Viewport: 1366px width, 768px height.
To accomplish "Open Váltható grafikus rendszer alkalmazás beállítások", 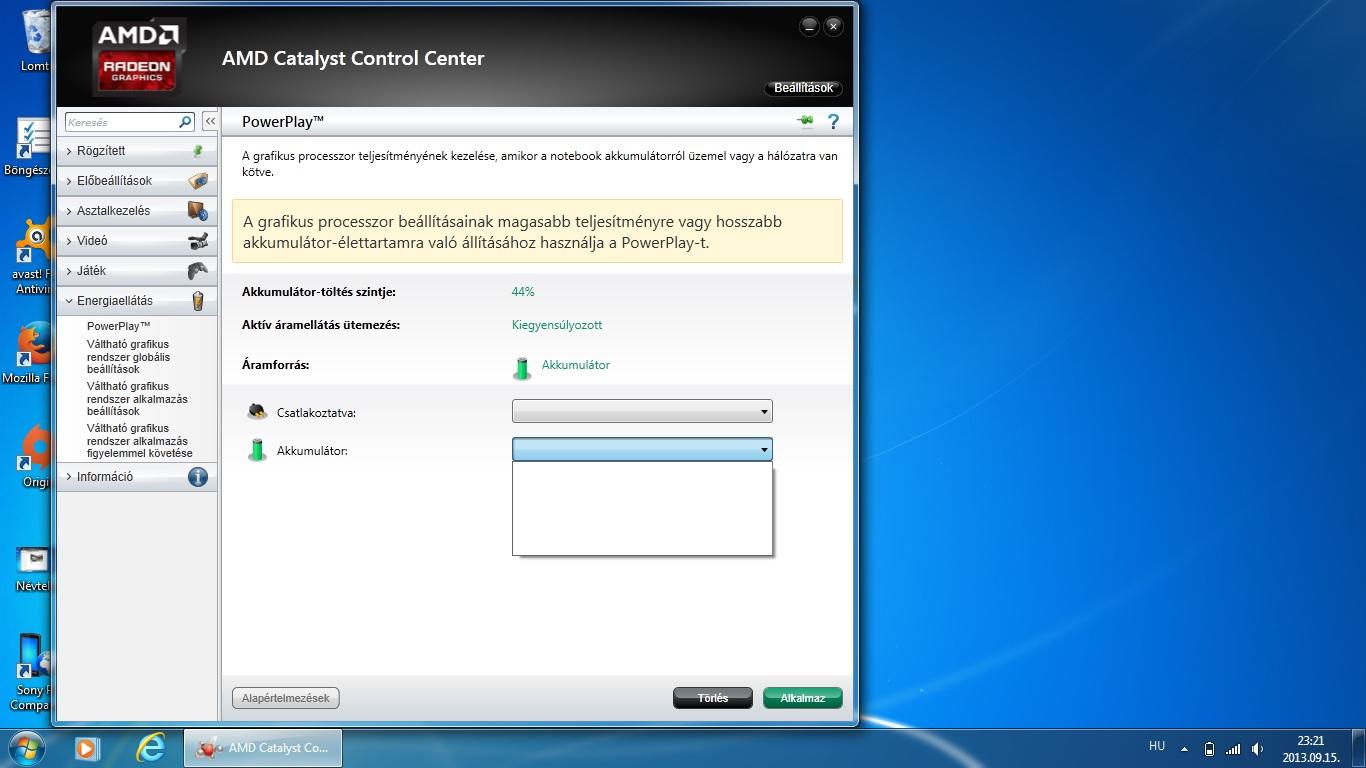I will click(x=137, y=399).
